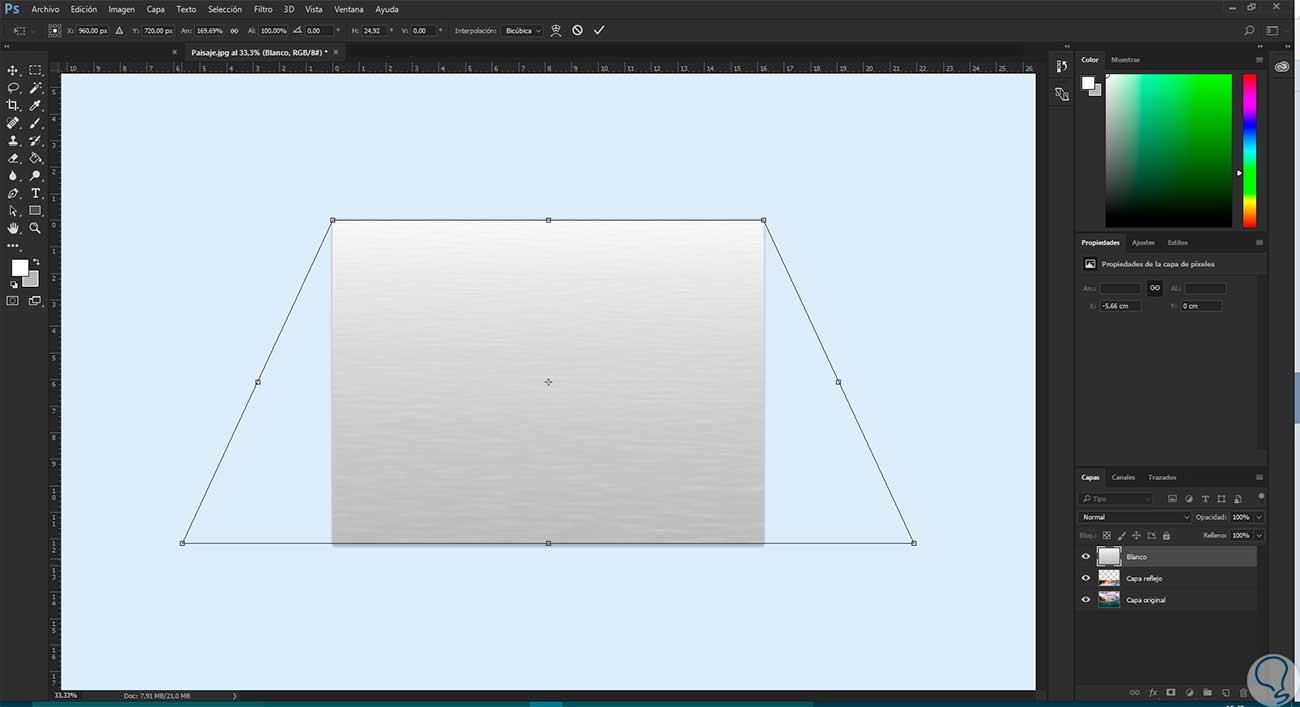Create a new layer group
Viewport: 1300px width, 707px height.
point(1207,692)
